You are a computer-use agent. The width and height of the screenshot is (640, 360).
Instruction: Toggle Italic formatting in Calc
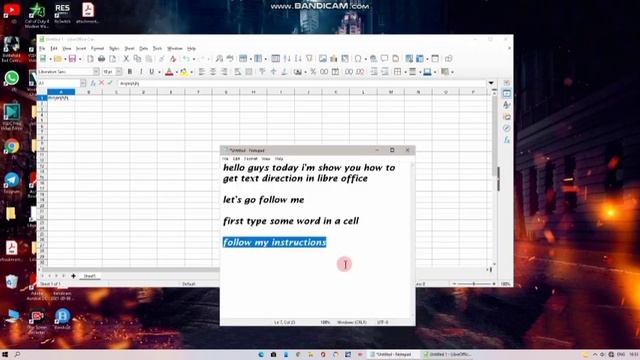click(141, 72)
